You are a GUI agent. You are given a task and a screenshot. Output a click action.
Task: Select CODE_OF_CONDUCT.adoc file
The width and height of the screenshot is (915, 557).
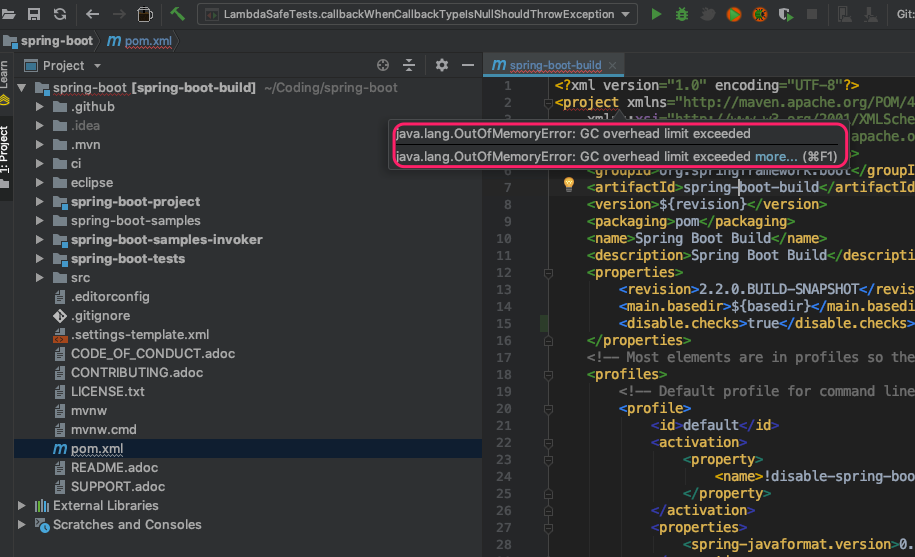coord(153,353)
